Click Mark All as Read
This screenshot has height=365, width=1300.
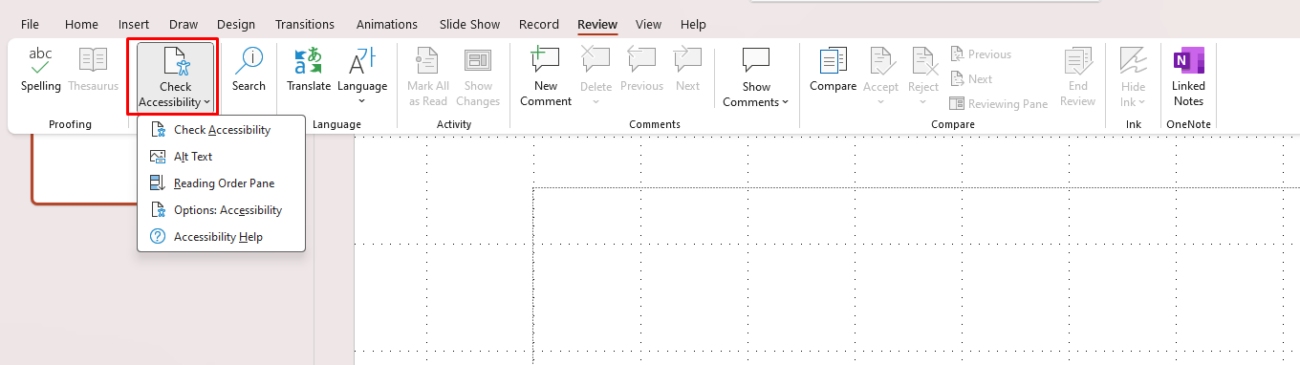click(x=428, y=77)
